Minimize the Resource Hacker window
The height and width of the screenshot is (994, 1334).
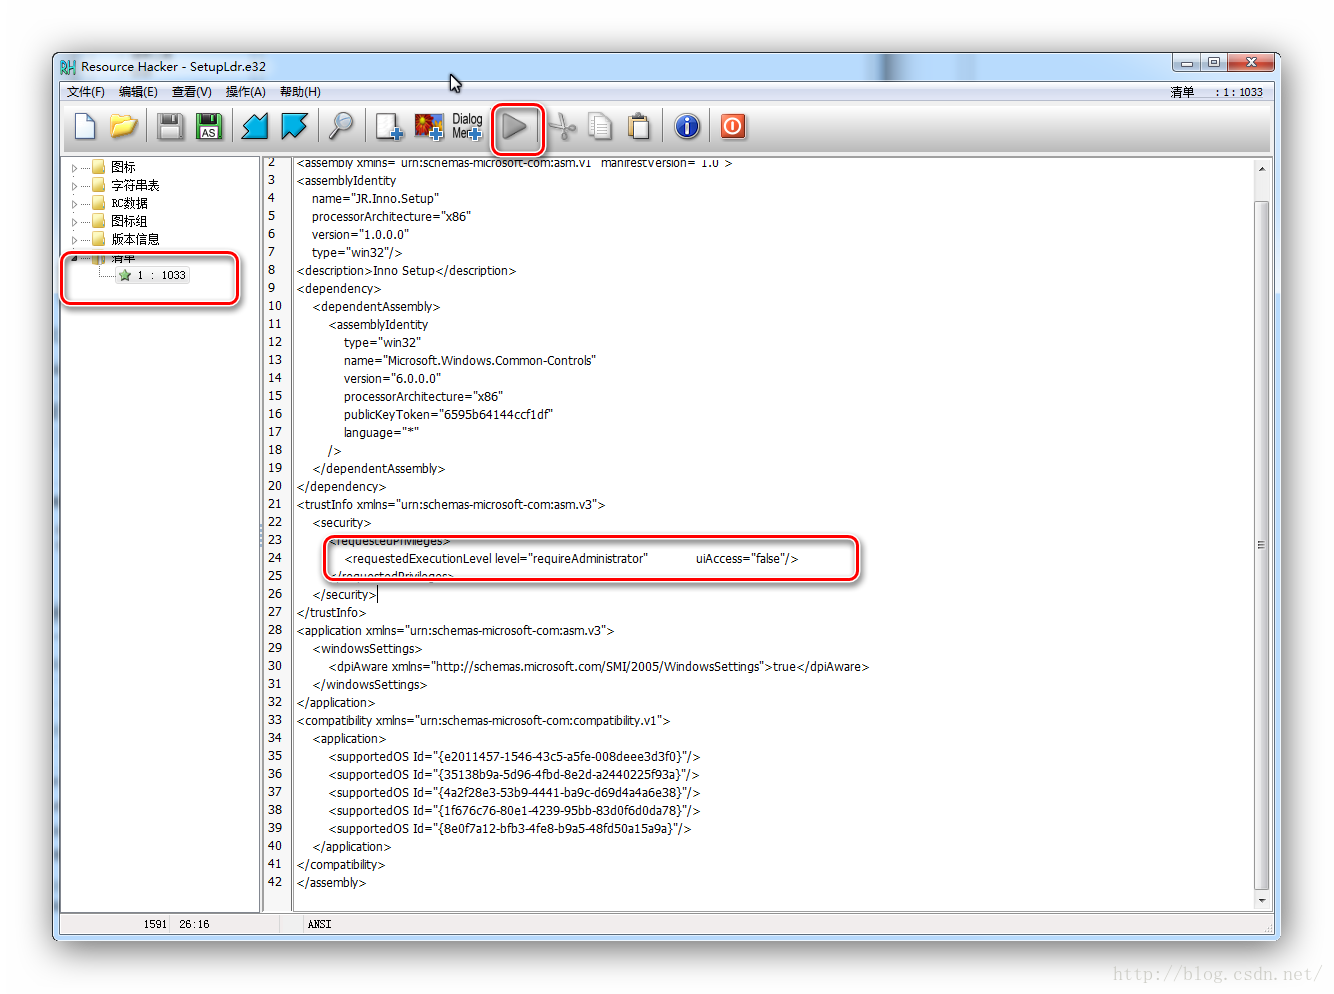pos(1187,63)
